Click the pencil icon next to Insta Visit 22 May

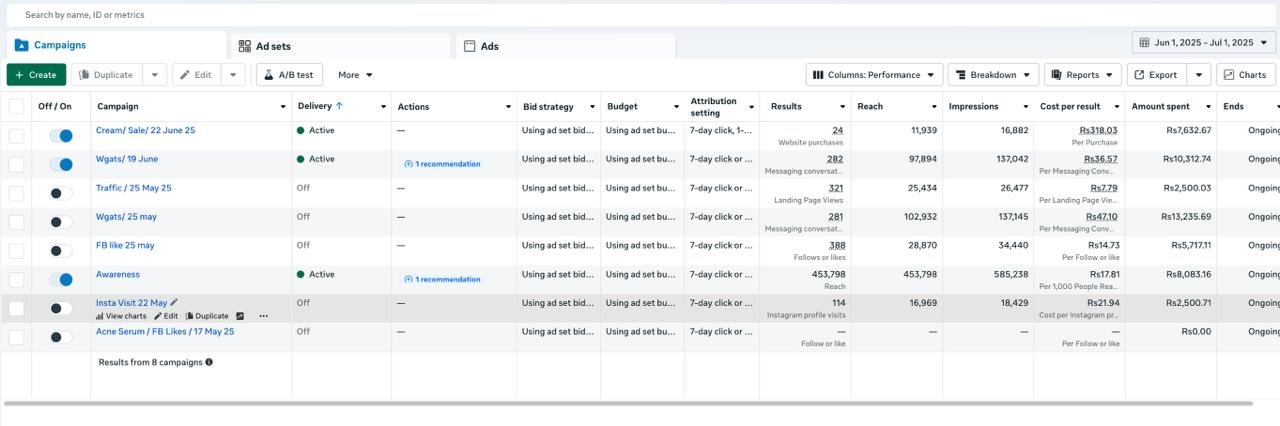pos(174,302)
